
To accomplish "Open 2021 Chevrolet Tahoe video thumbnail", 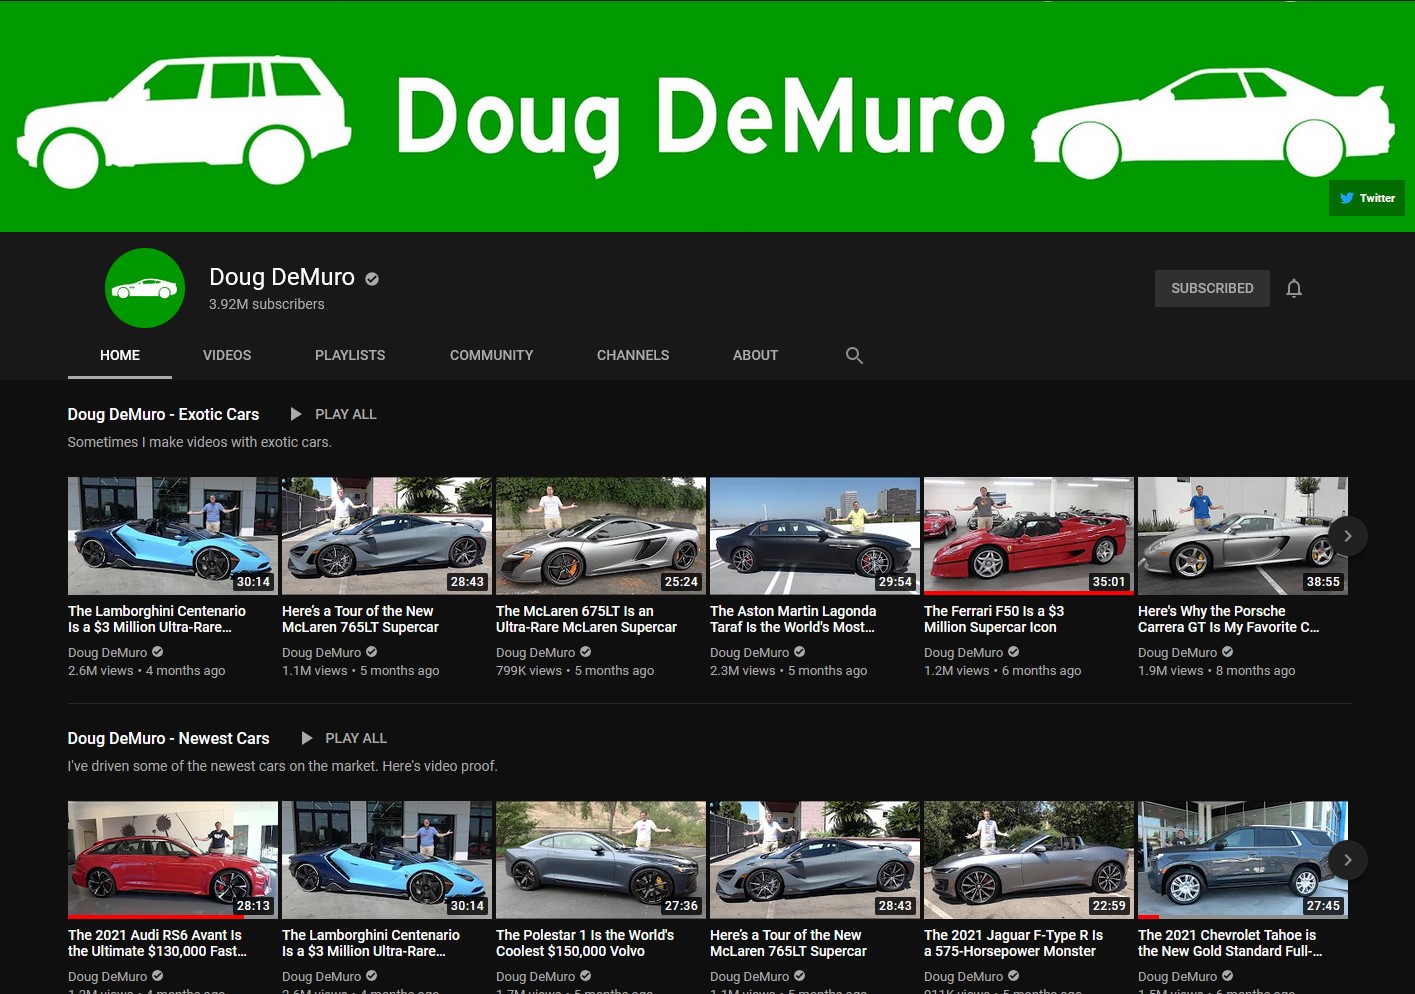I will (x=1243, y=860).
